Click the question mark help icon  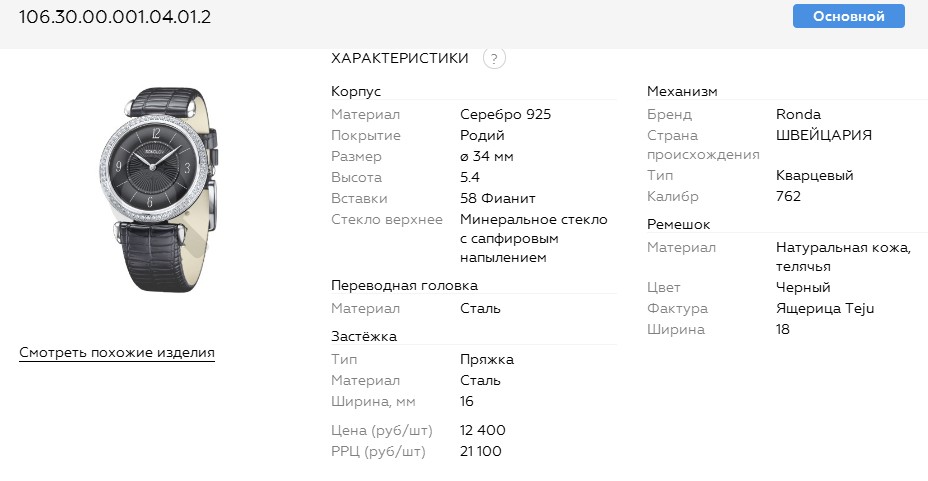494,58
